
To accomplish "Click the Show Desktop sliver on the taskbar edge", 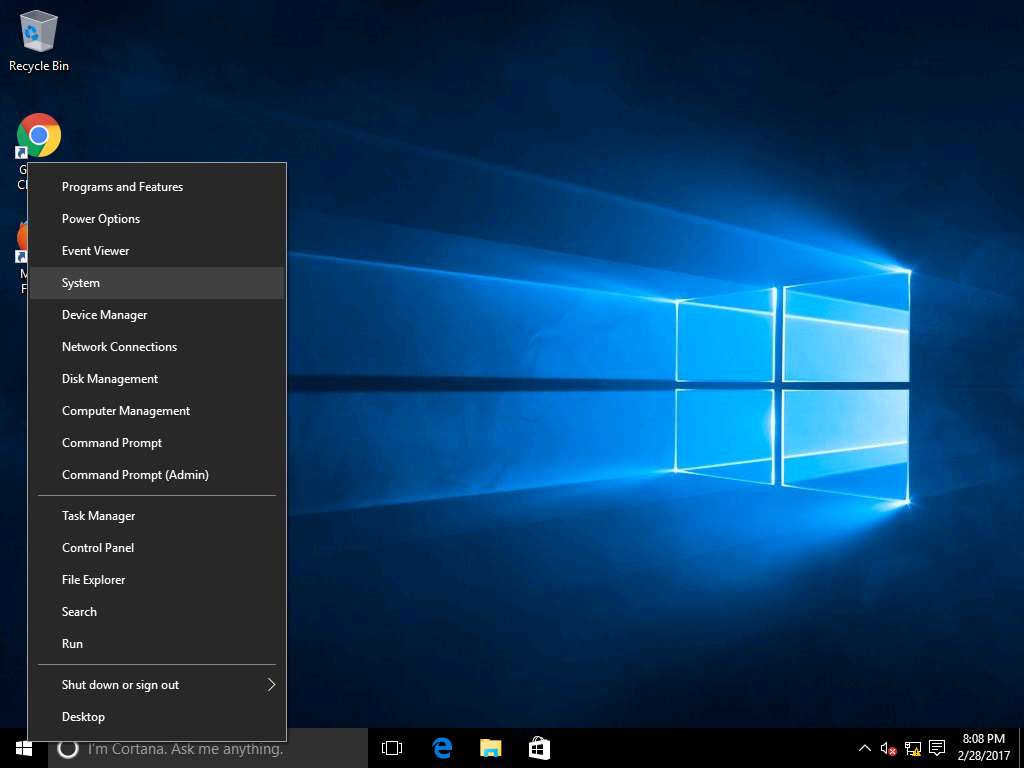I will (1021, 748).
